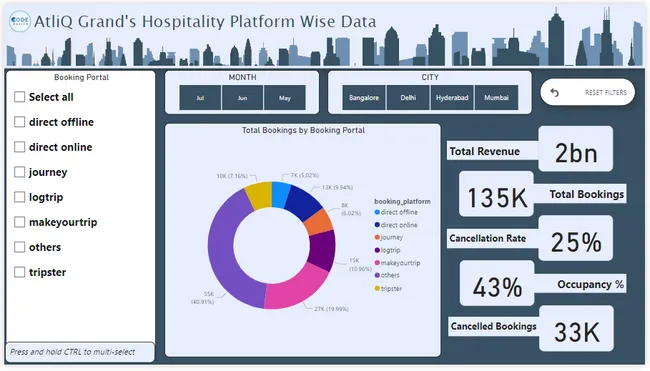Image resolution: width=650 pixels, height=371 pixels.
Task: Tick the Select all checkbox
Action: click(19, 97)
